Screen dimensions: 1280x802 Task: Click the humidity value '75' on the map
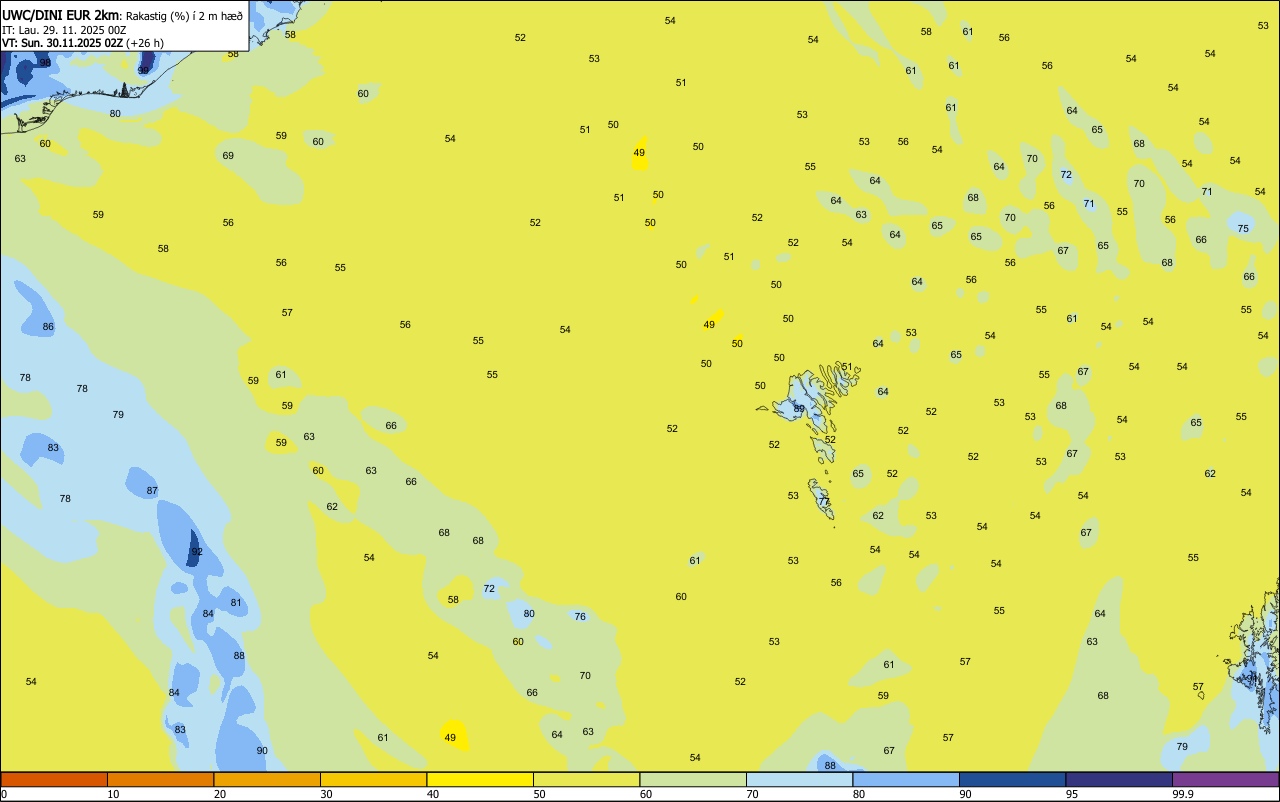point(1243,229)
